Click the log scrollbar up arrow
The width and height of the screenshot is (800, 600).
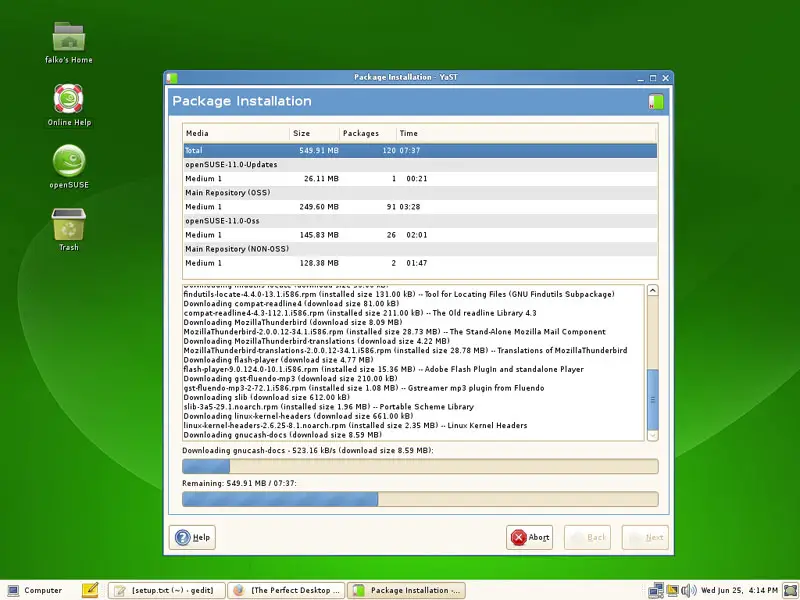(653, 290)
